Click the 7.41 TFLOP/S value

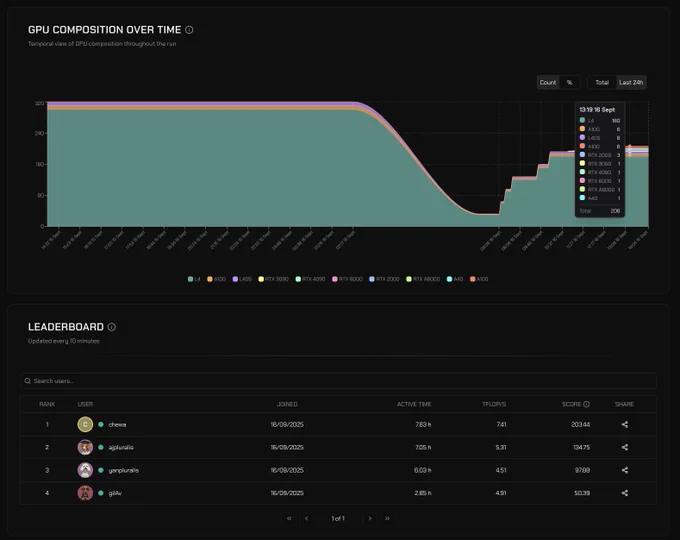point(501,425)
